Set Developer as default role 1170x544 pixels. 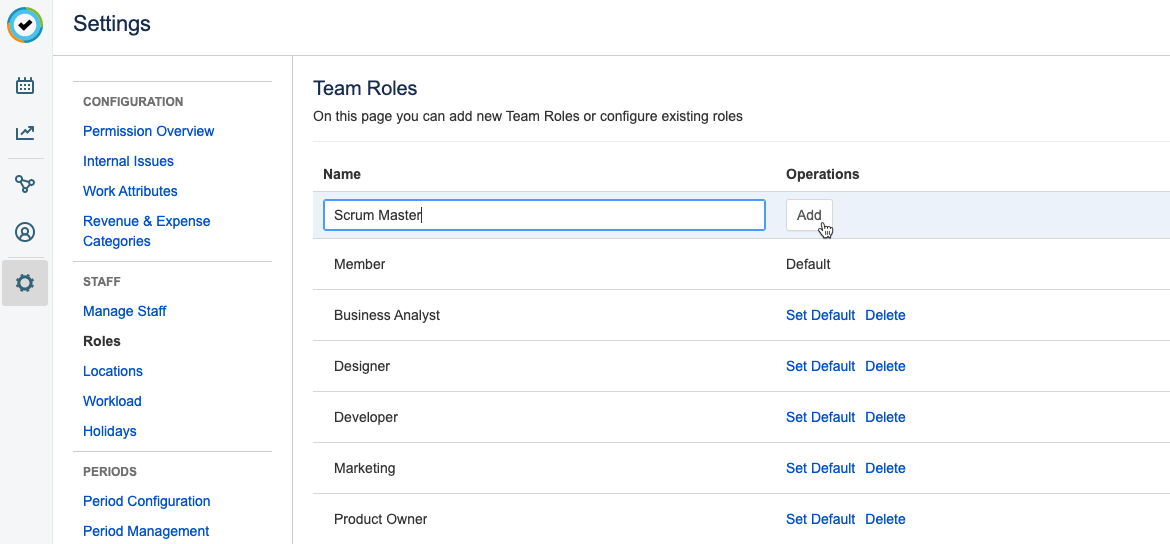820,417
